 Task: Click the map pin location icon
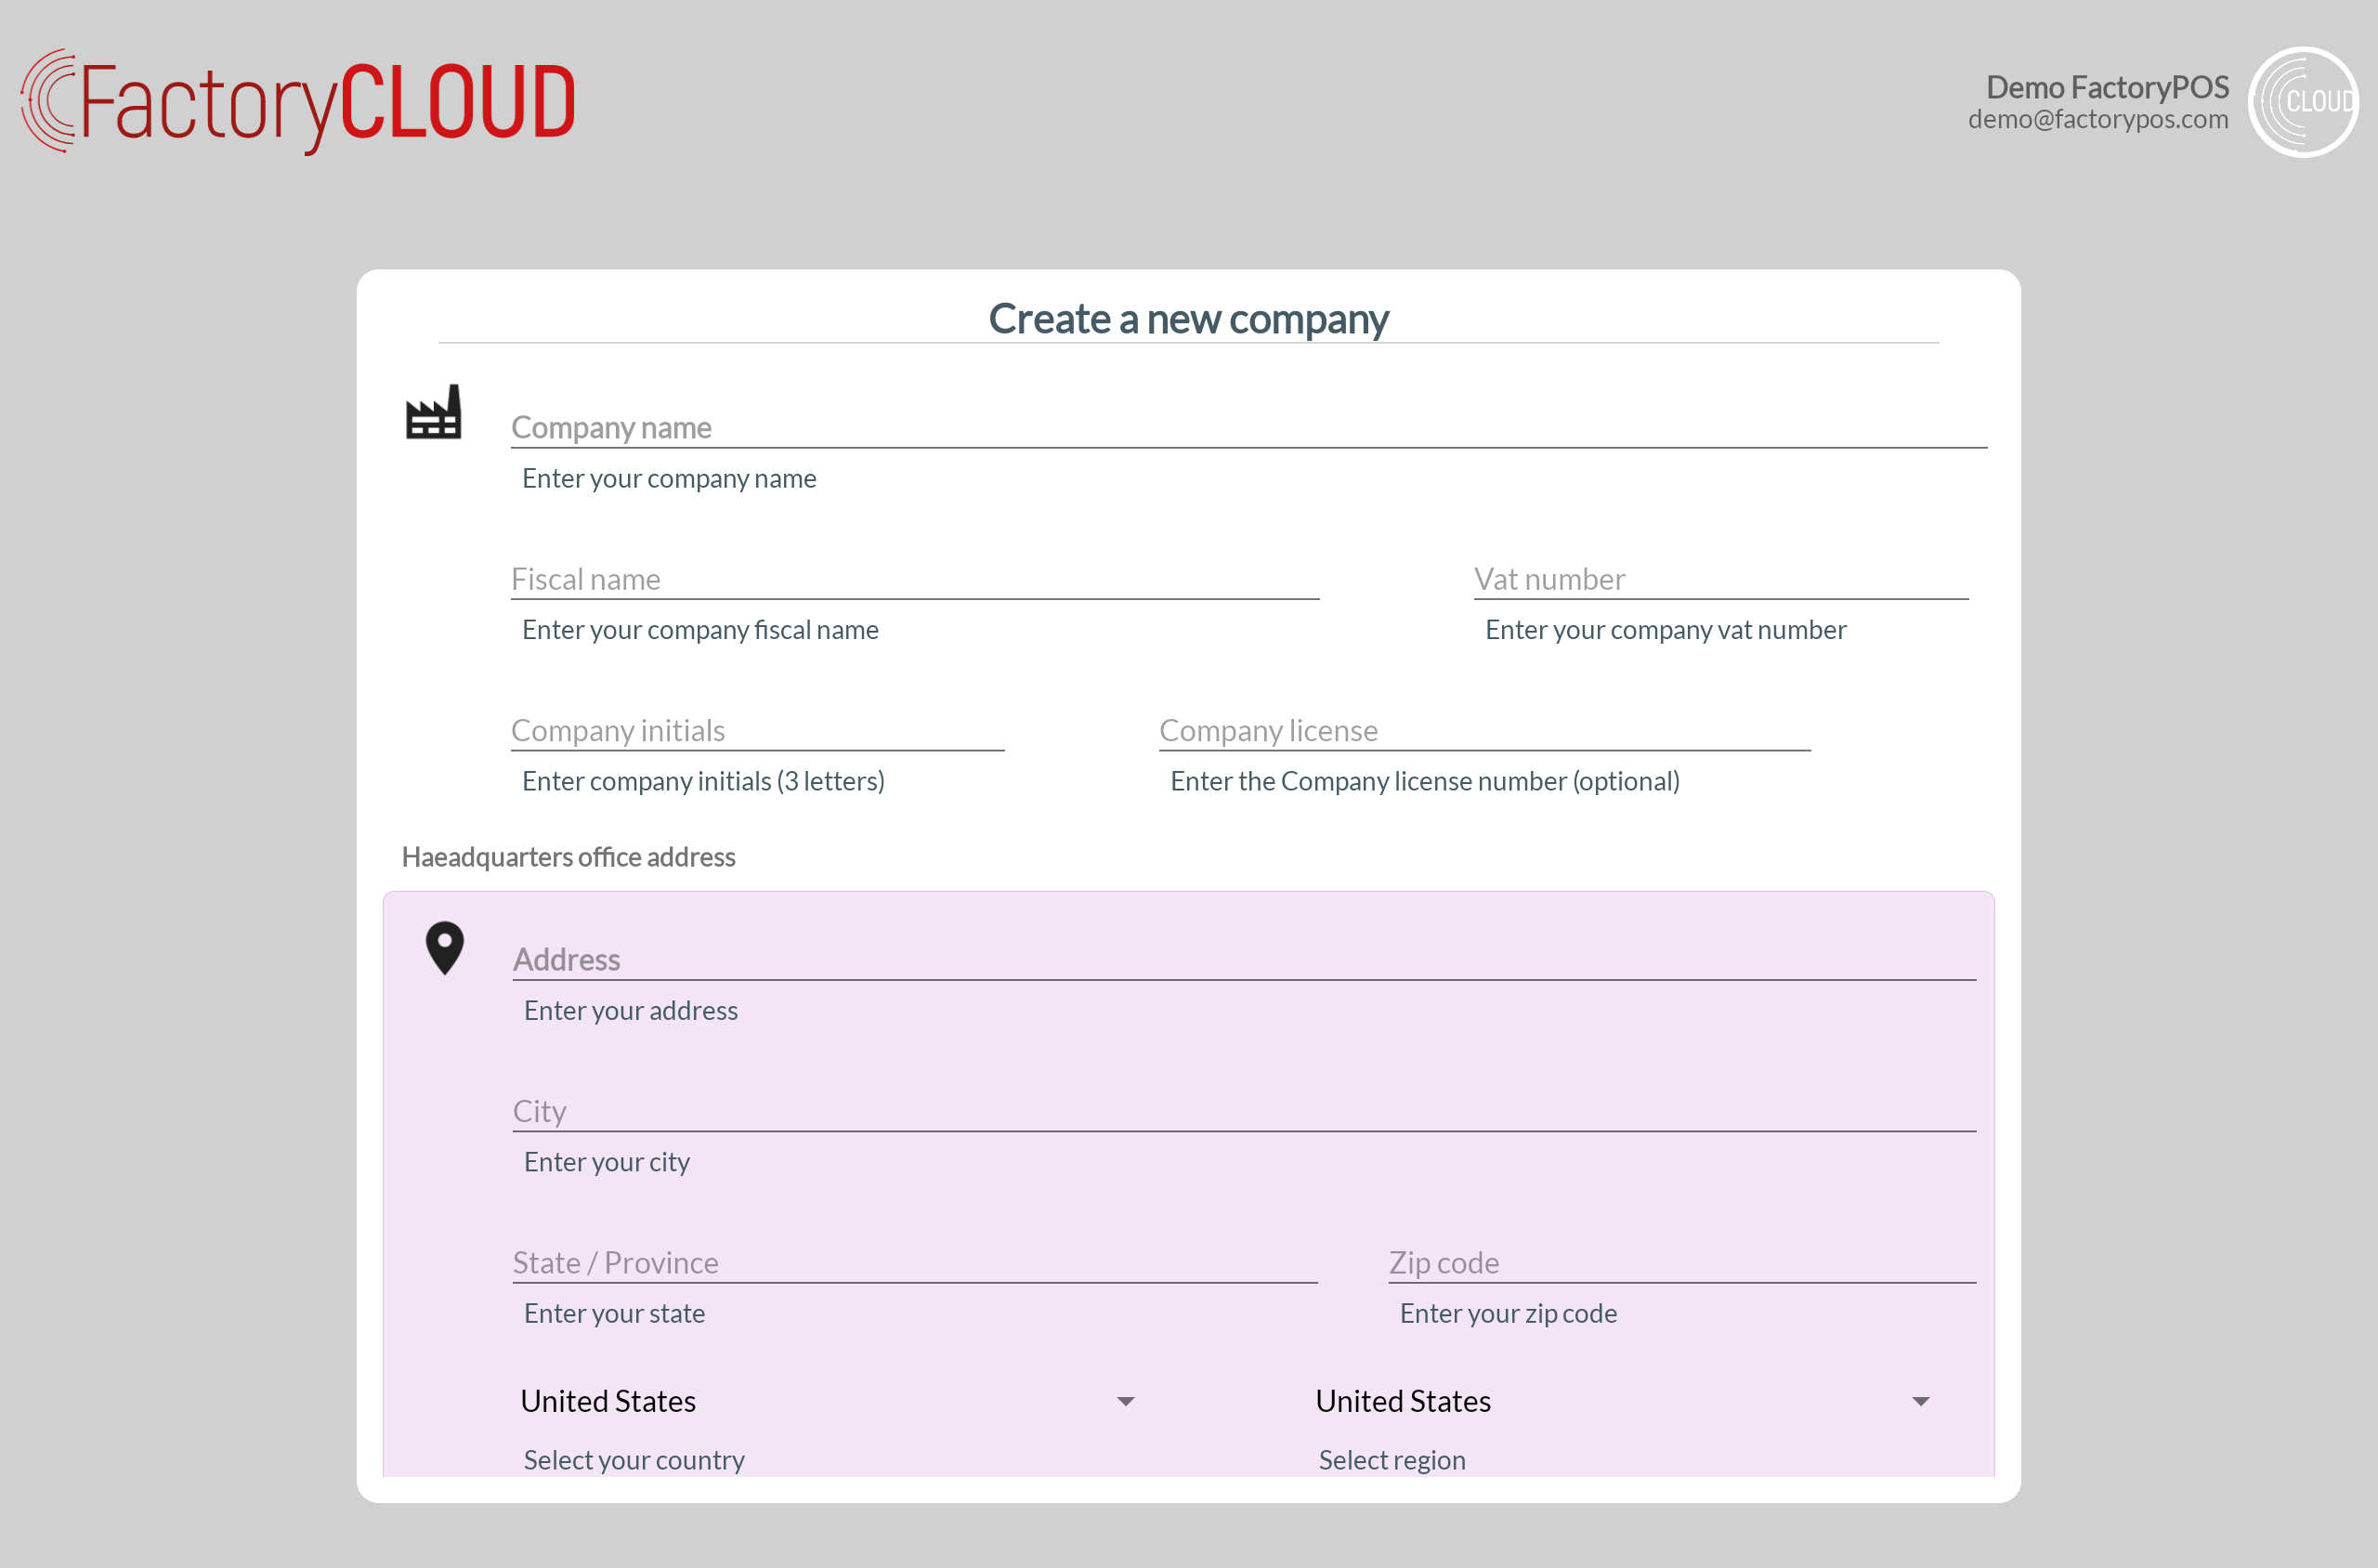(444, 947)
